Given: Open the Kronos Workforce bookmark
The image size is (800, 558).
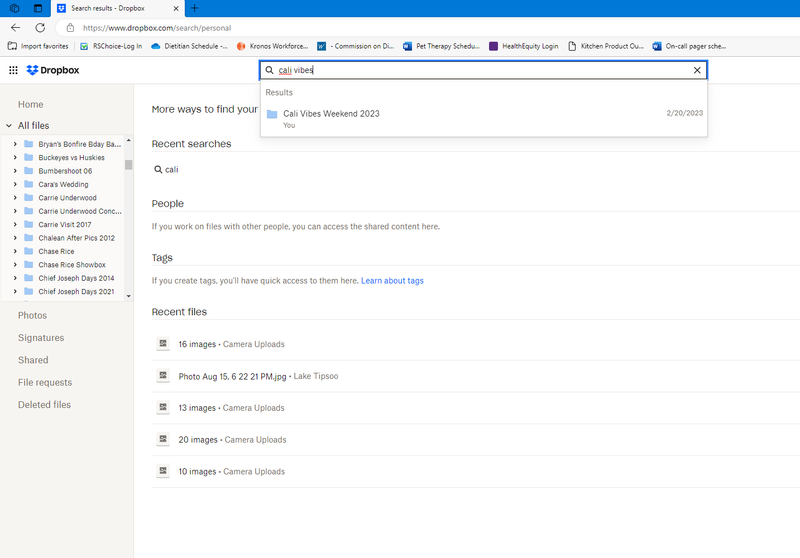Looking at the screenshot, I should 272,46.
